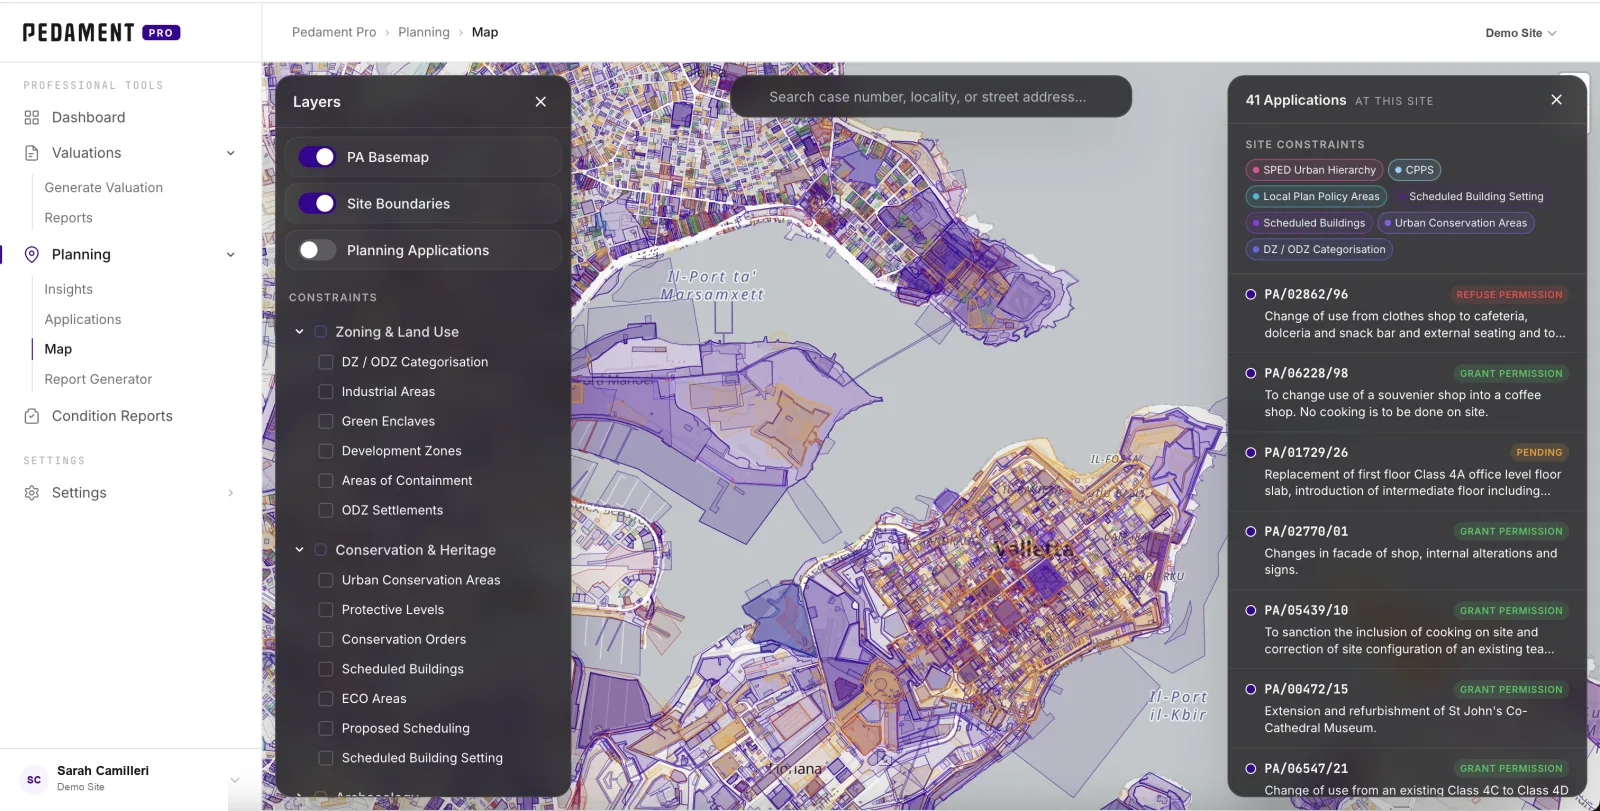Check the ECO Areas checkbox
The image size is (1600, 811).
325,699
